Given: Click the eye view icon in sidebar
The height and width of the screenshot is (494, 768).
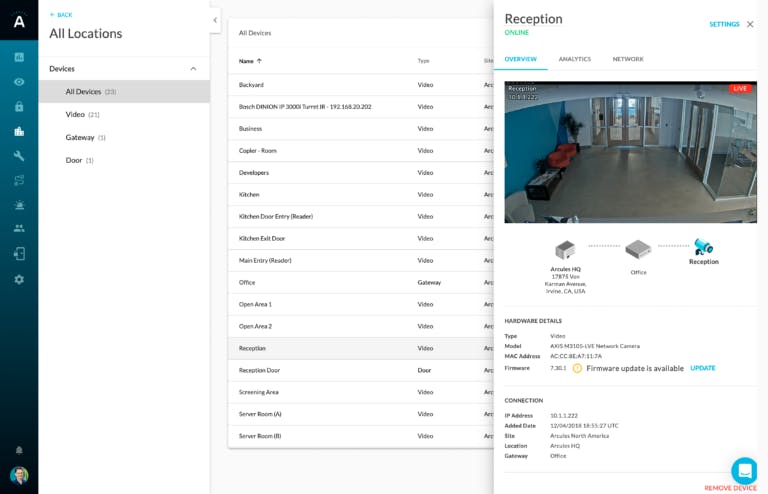Looking at the screenshot, I should 19,82.
